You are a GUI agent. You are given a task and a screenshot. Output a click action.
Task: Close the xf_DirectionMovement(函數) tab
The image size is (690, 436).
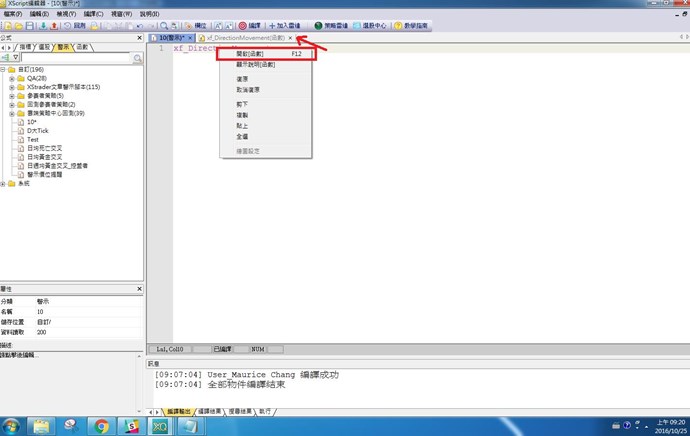click(x=290, y=38)
